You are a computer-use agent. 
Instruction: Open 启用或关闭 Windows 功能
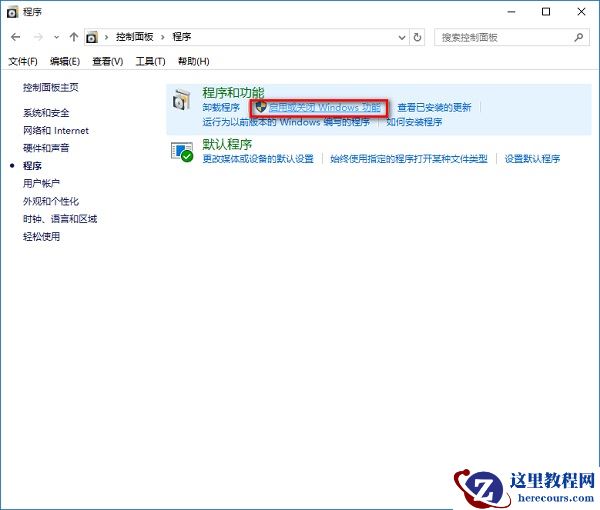(x=324, y=108)
